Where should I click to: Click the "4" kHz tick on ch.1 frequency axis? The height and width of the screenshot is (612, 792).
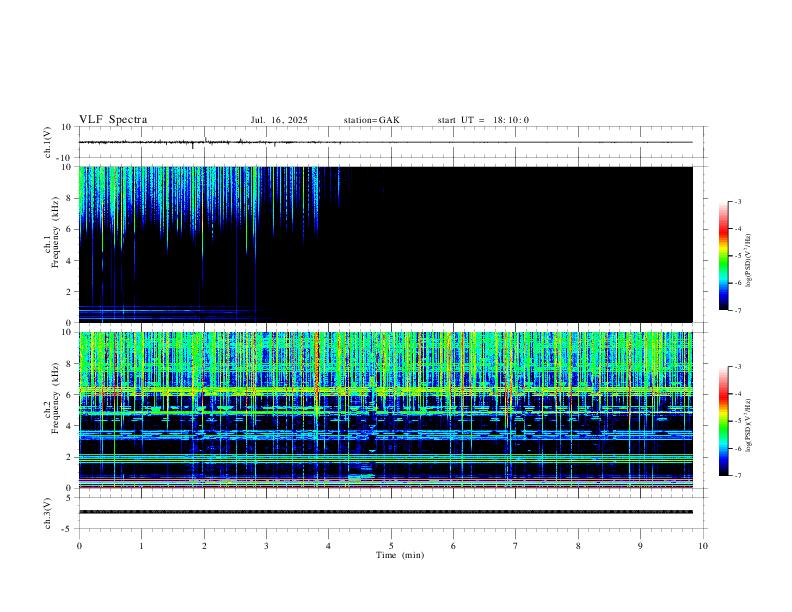69,261
